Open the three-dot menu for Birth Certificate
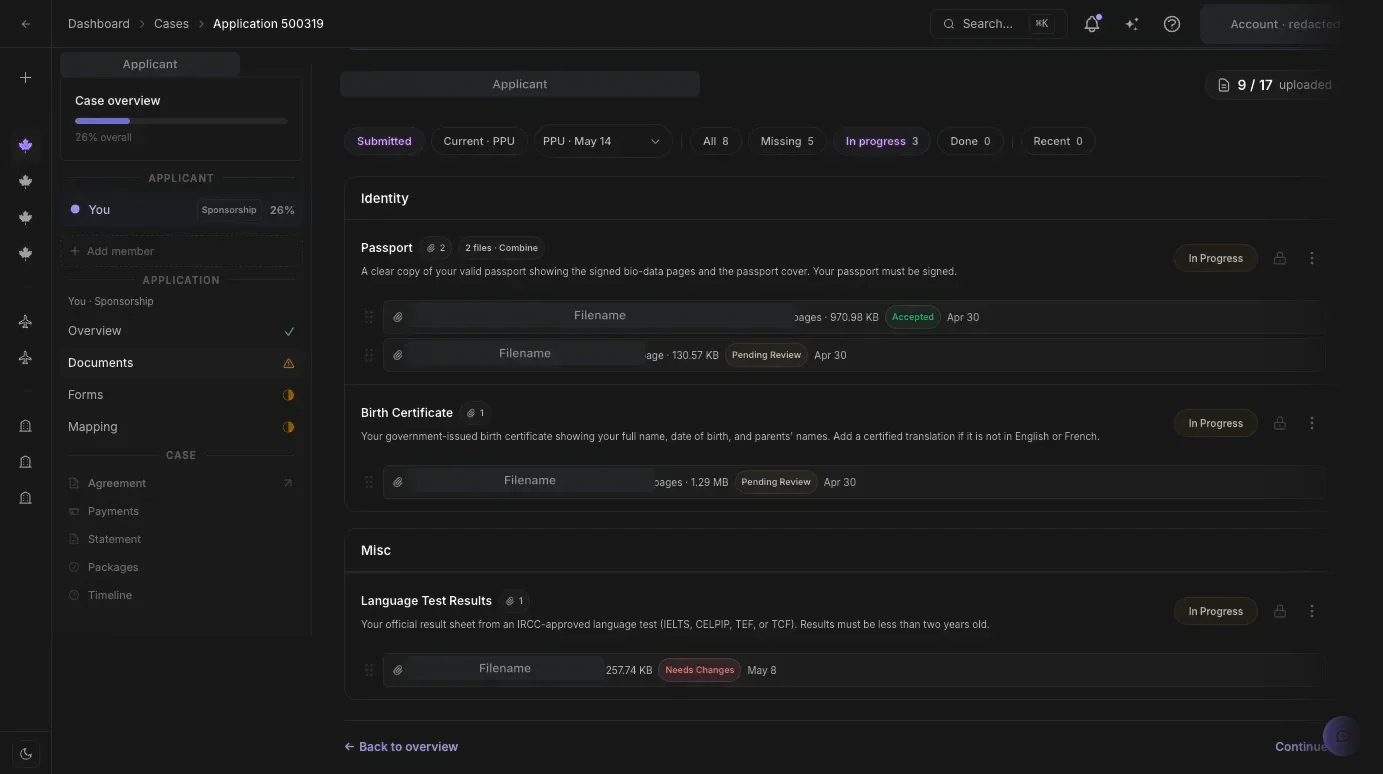1383x774 pixels. [1312, 423]
